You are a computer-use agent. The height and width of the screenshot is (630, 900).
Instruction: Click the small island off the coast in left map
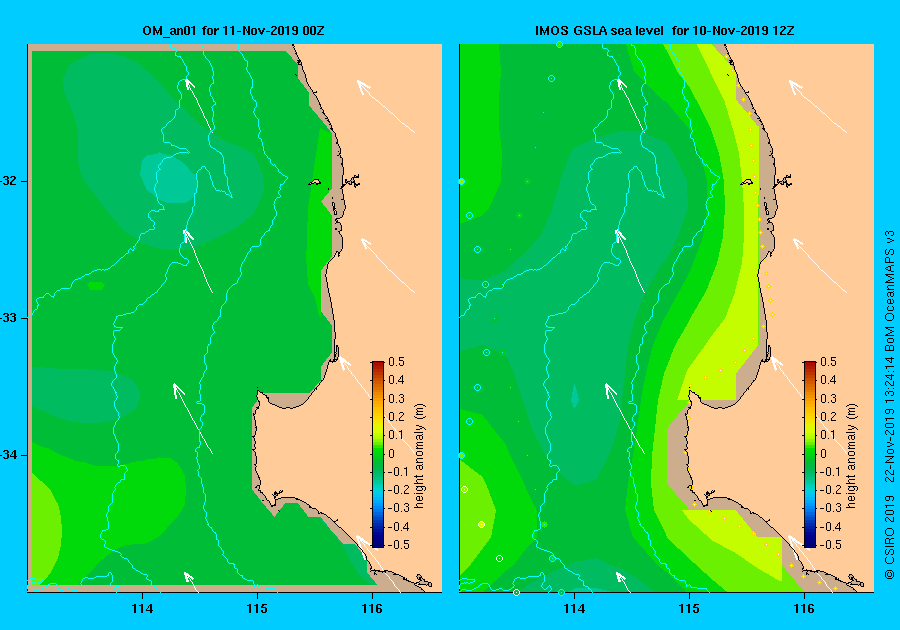315,182
